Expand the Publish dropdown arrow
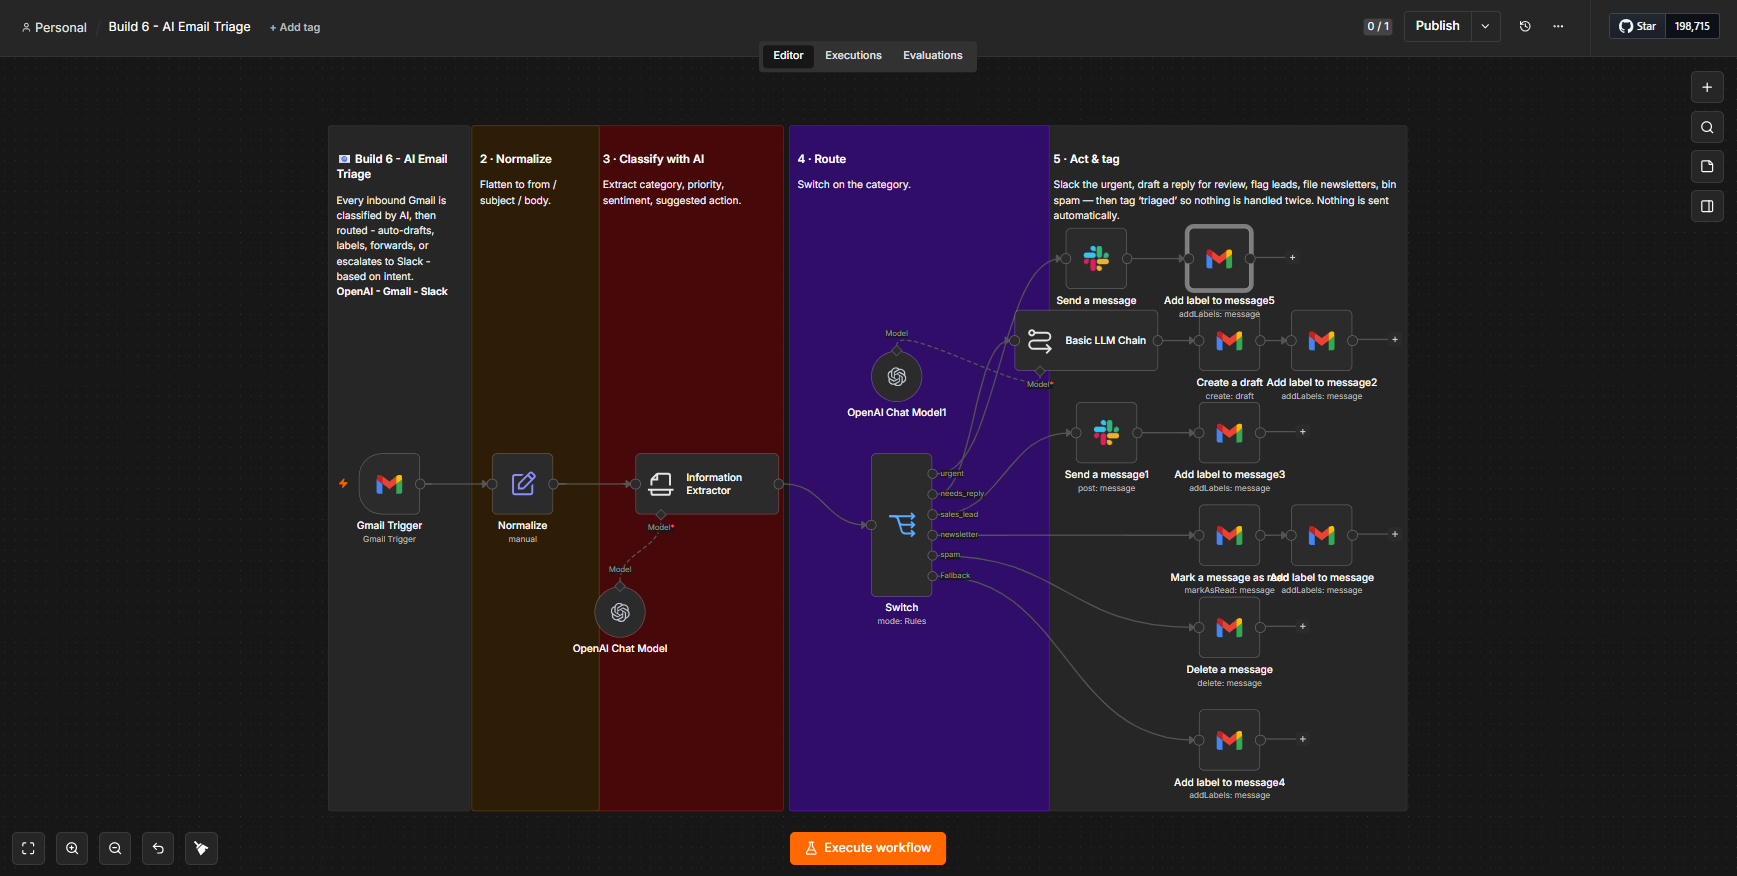This screenshot has height=876, width=1737. tap(1486, 26)
